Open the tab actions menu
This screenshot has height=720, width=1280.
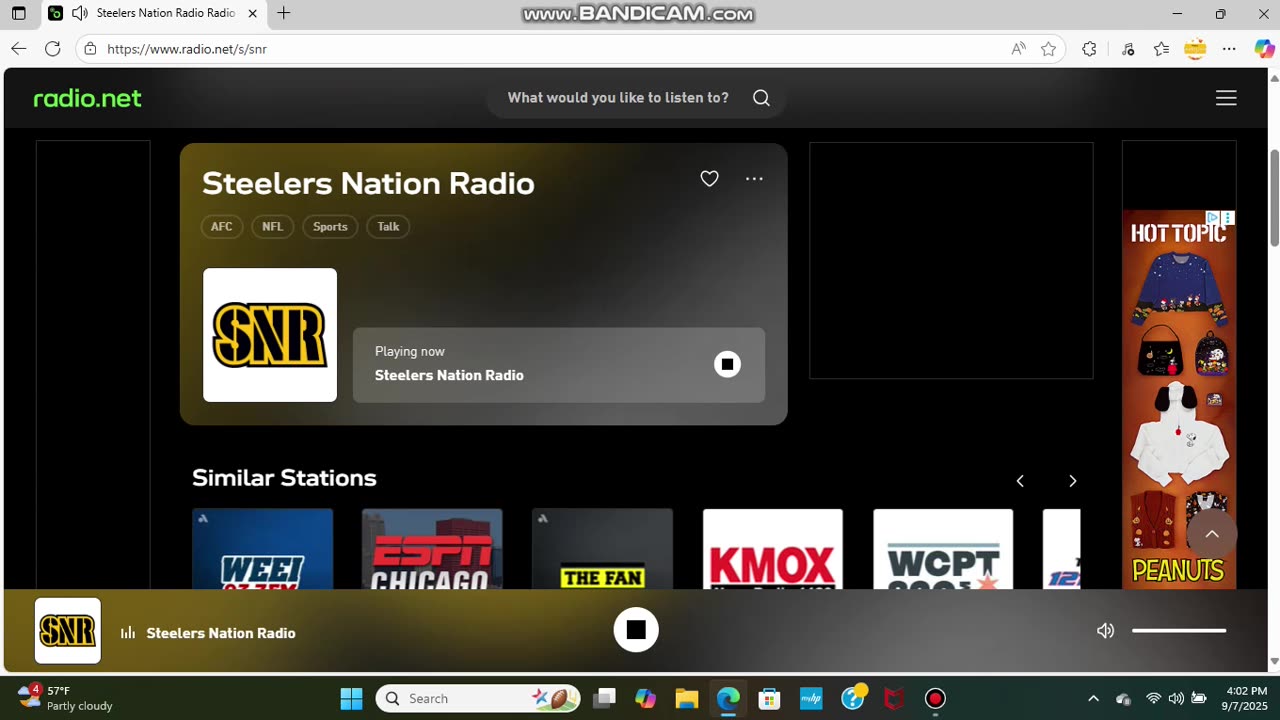coord(18,13)
